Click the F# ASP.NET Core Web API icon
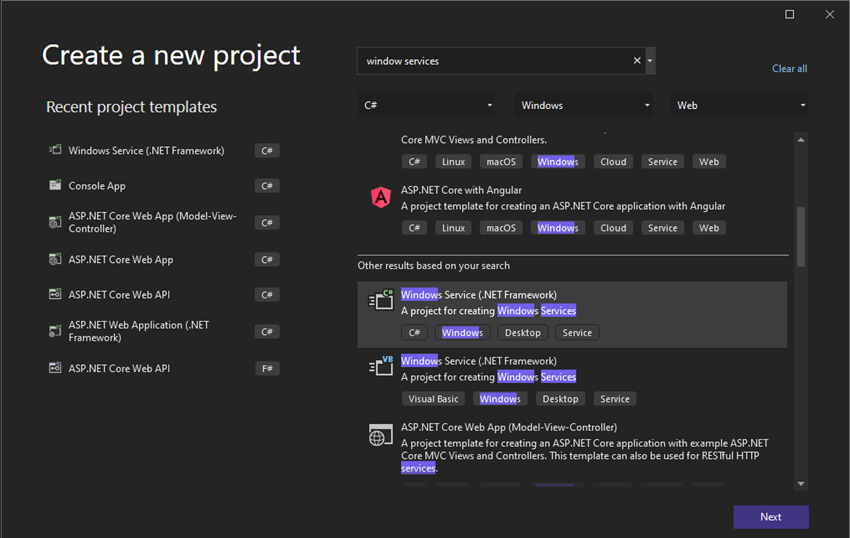 (55, 368)
